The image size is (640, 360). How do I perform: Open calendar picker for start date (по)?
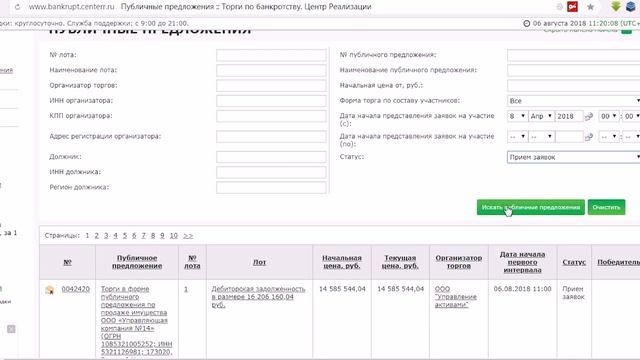[589, 137]
